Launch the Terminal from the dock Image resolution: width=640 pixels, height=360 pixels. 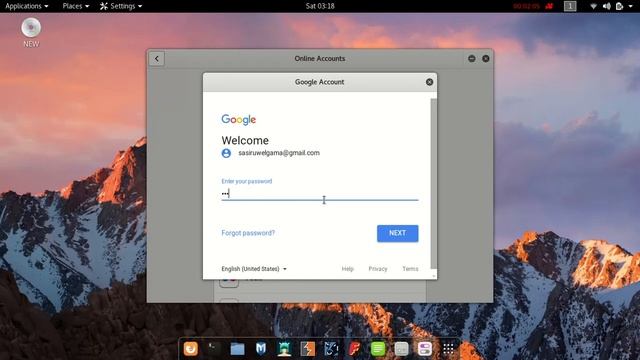tap(214, 349)
